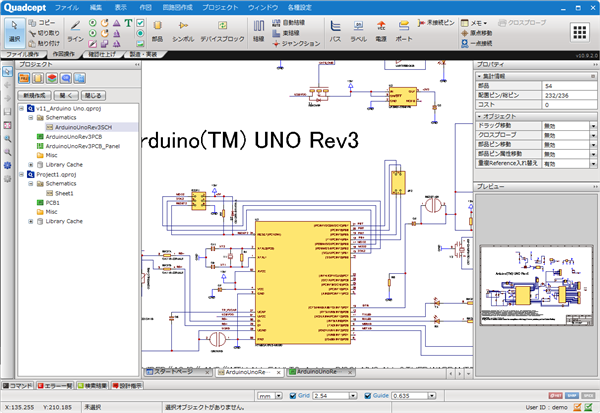Screen dimensions: 600x413
Task: Click the blue speech-bubble icon in project panel
Action: 66,78
